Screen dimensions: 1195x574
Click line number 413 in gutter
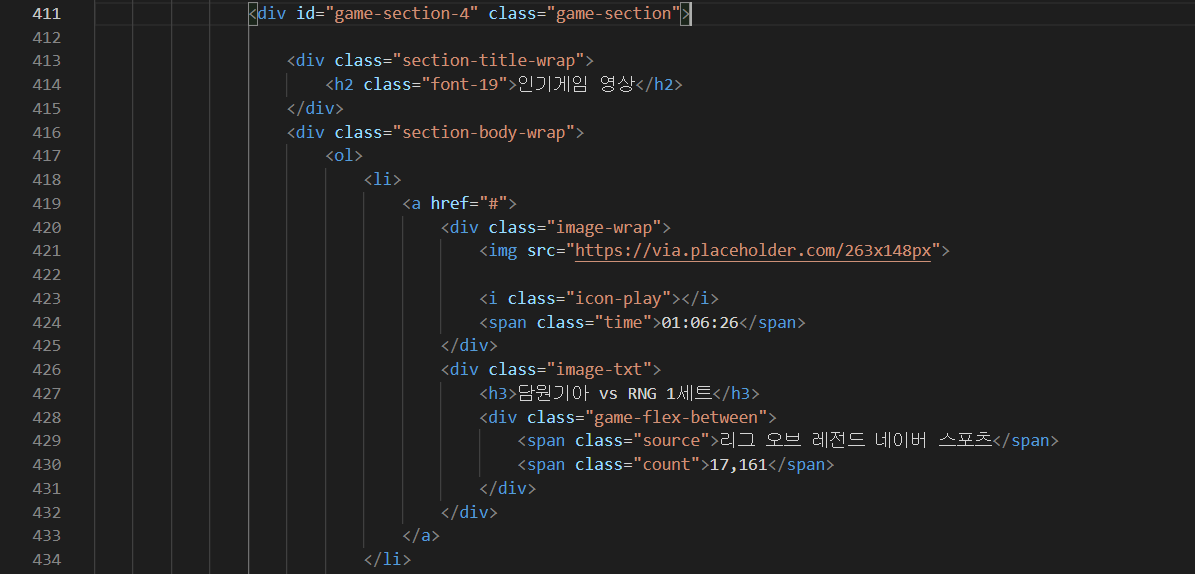(47, 60)
